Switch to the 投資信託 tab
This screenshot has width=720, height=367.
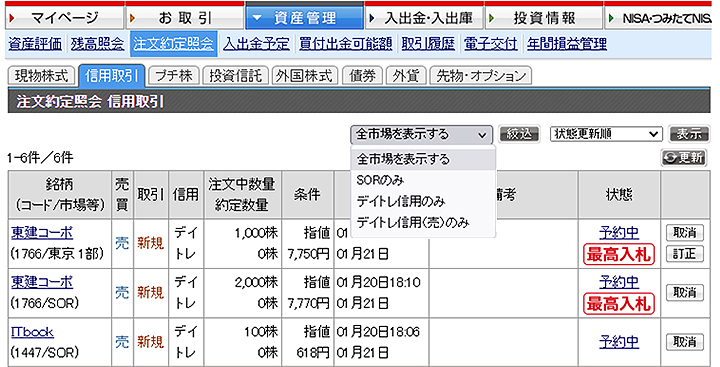pos(235,76)
